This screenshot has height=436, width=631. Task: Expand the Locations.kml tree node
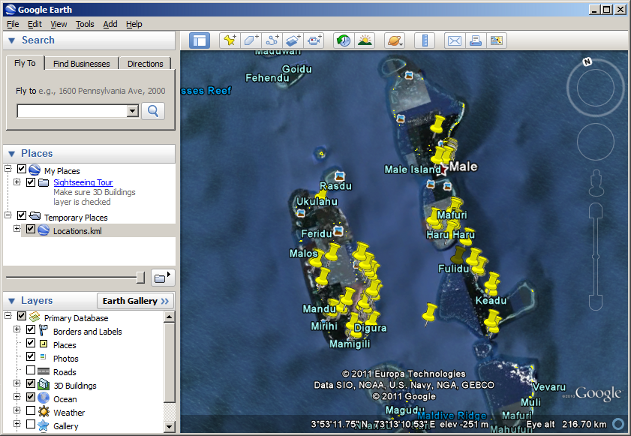tap(16, 229)
